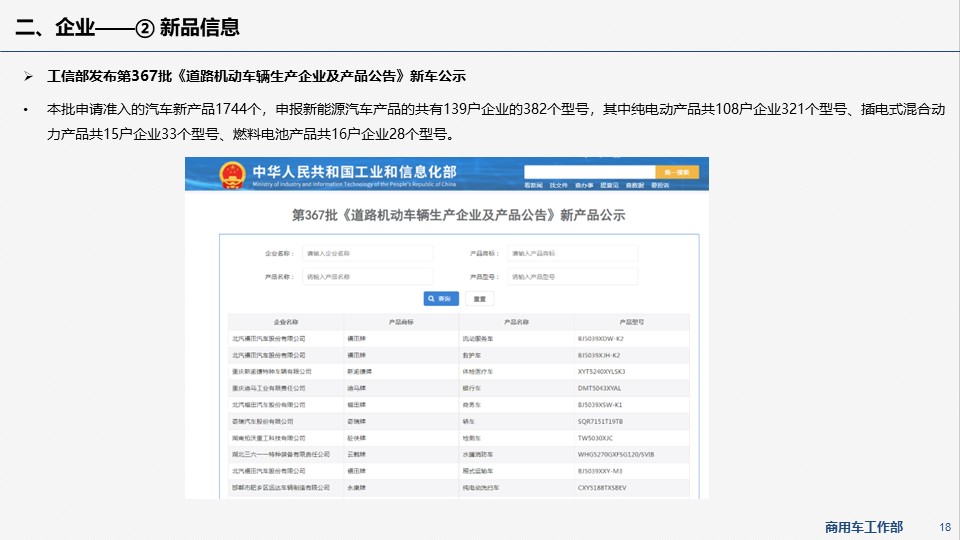The width and height of the screenshot is (960, 540).
Task: Click the 产品名称 input field
Action: point(367,277)
